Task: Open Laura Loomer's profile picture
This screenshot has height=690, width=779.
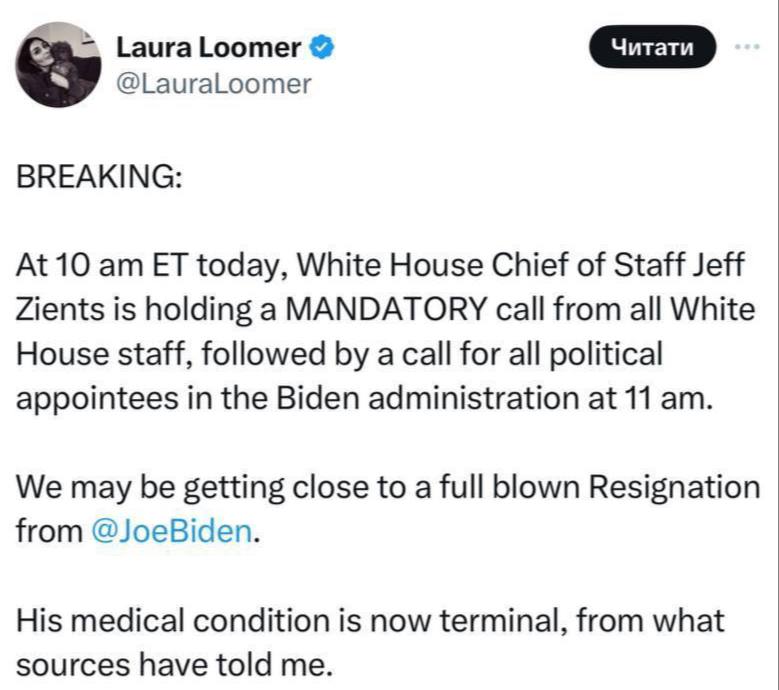Action: (x=59, y=65)
